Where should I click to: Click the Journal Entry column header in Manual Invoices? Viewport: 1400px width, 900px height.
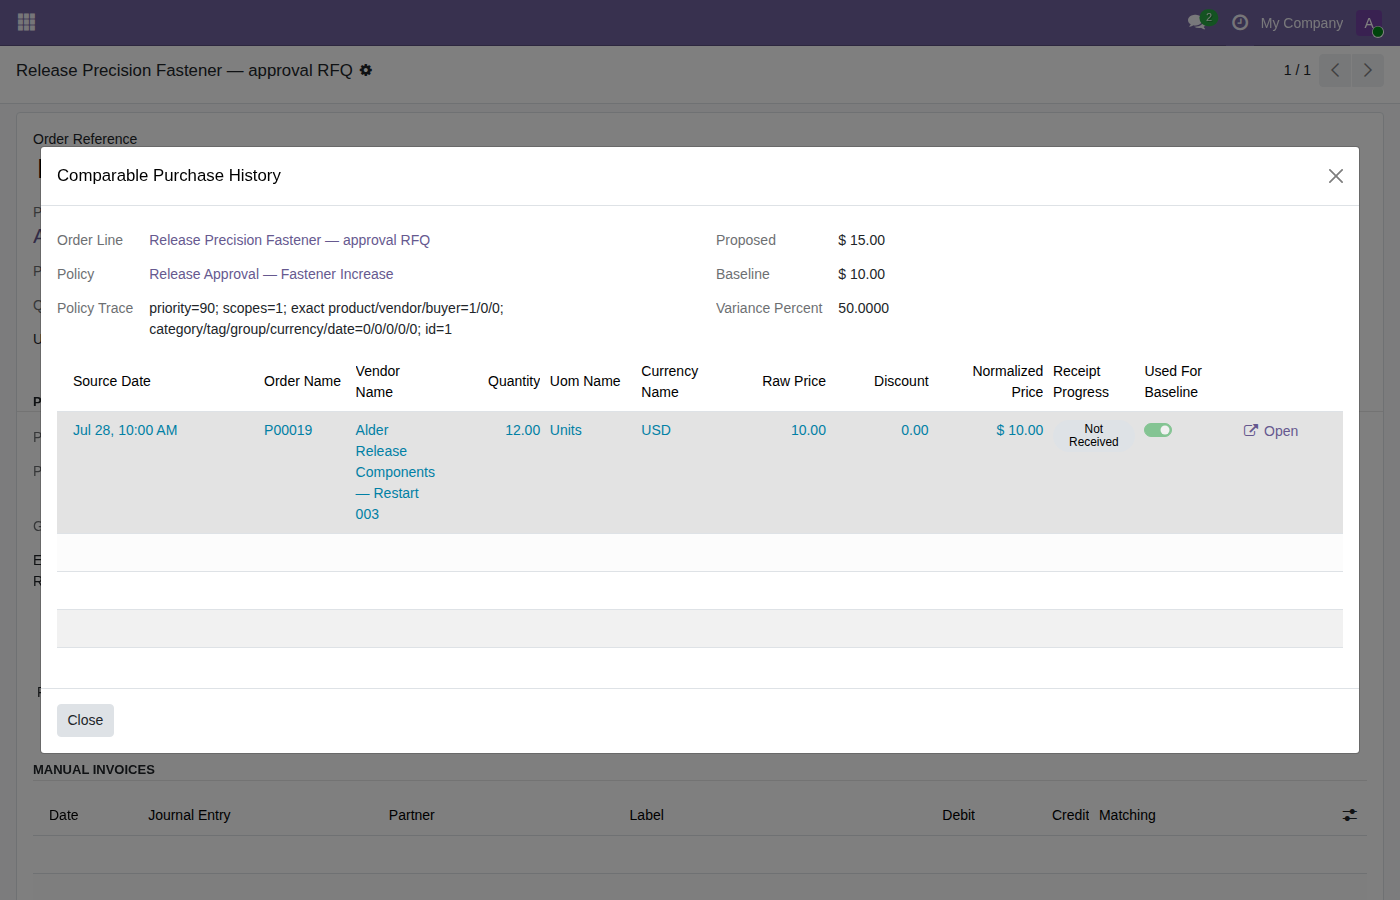pyautogui.click(x=189, y=815)
